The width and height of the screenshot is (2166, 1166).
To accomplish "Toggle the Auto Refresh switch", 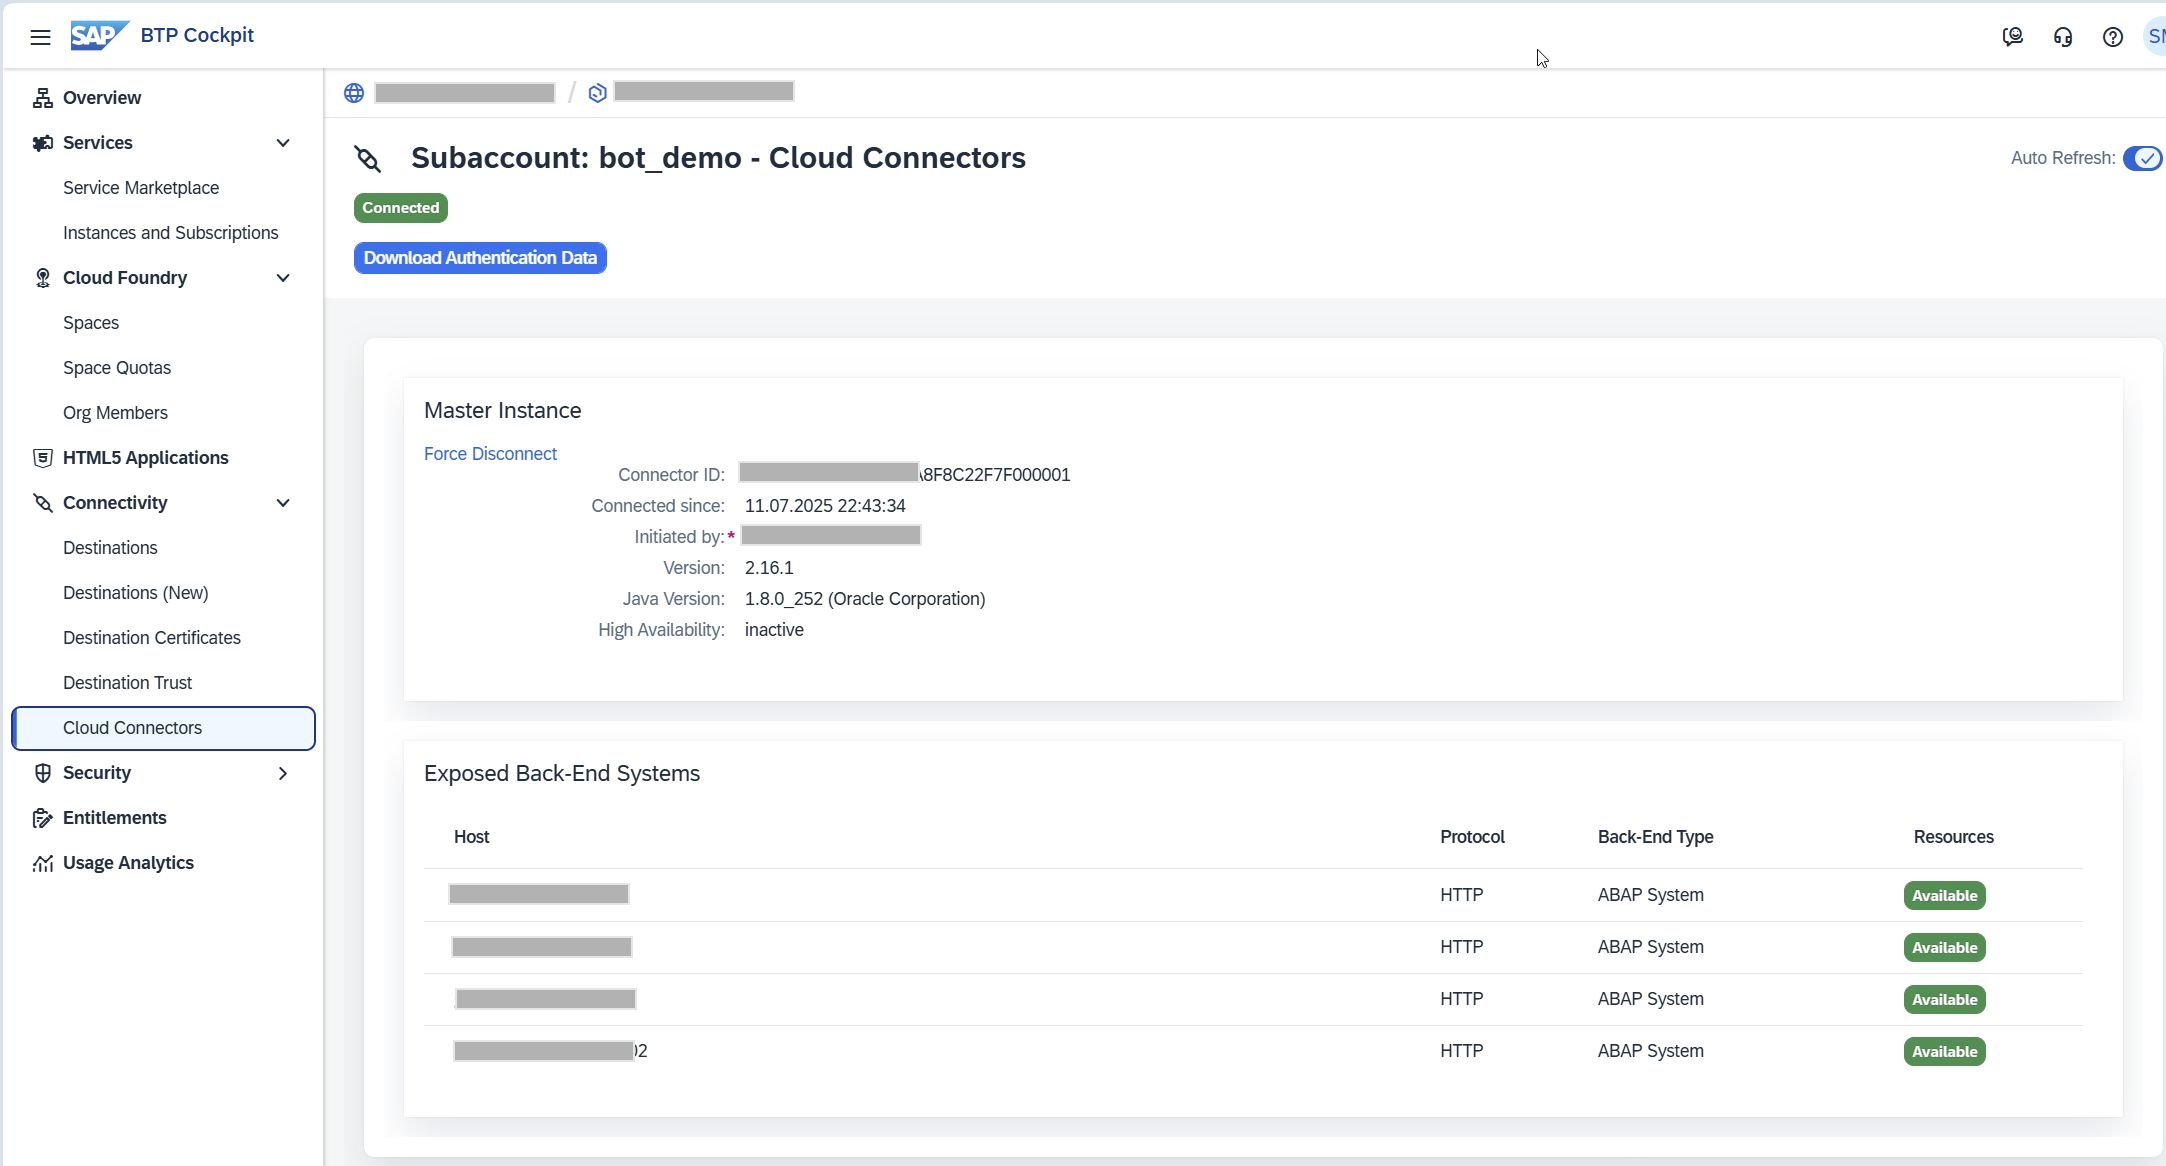I will pos(2143,158).
